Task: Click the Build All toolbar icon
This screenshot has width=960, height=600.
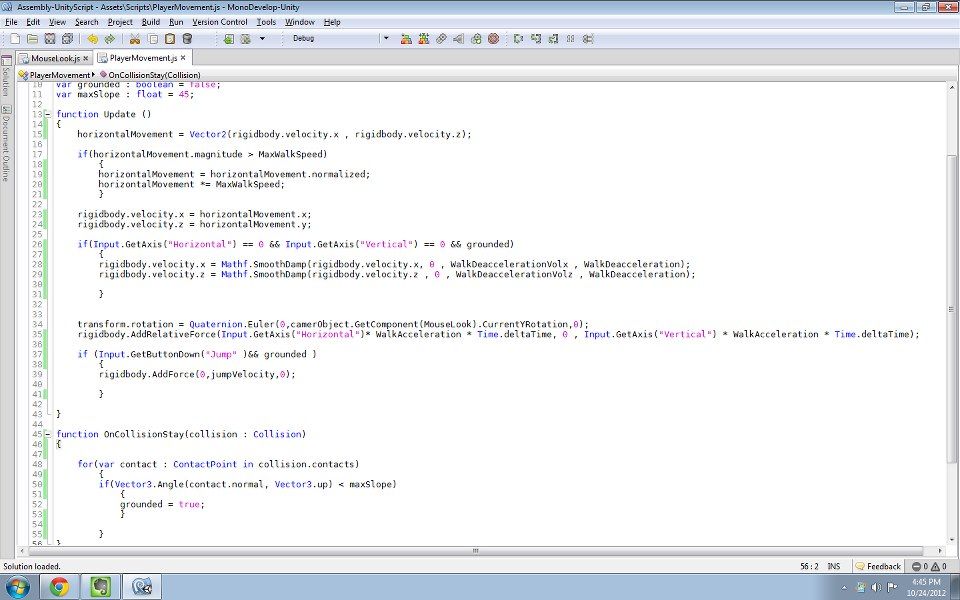Action: 406,39
